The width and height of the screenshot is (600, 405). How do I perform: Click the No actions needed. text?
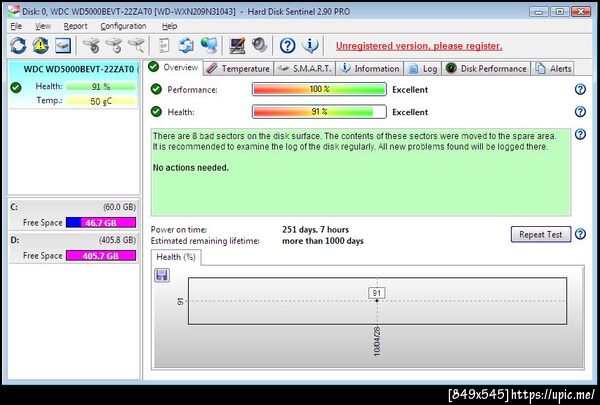[x=191, y=168]
